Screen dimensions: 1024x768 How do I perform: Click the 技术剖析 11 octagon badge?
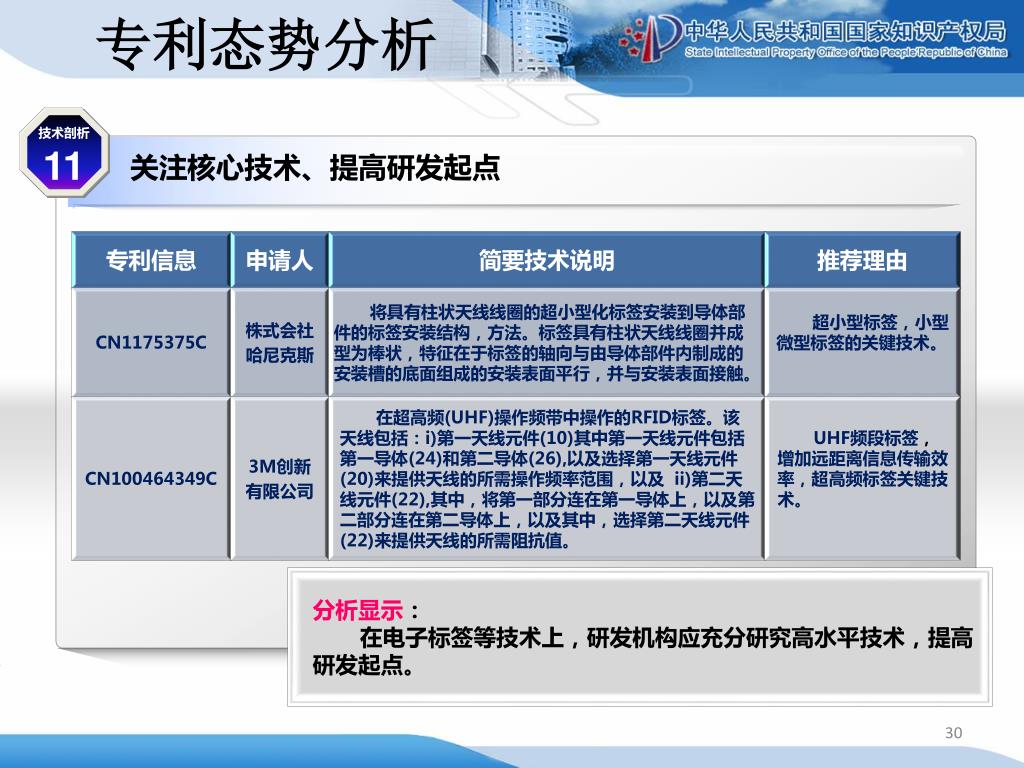tap(64, 153)
